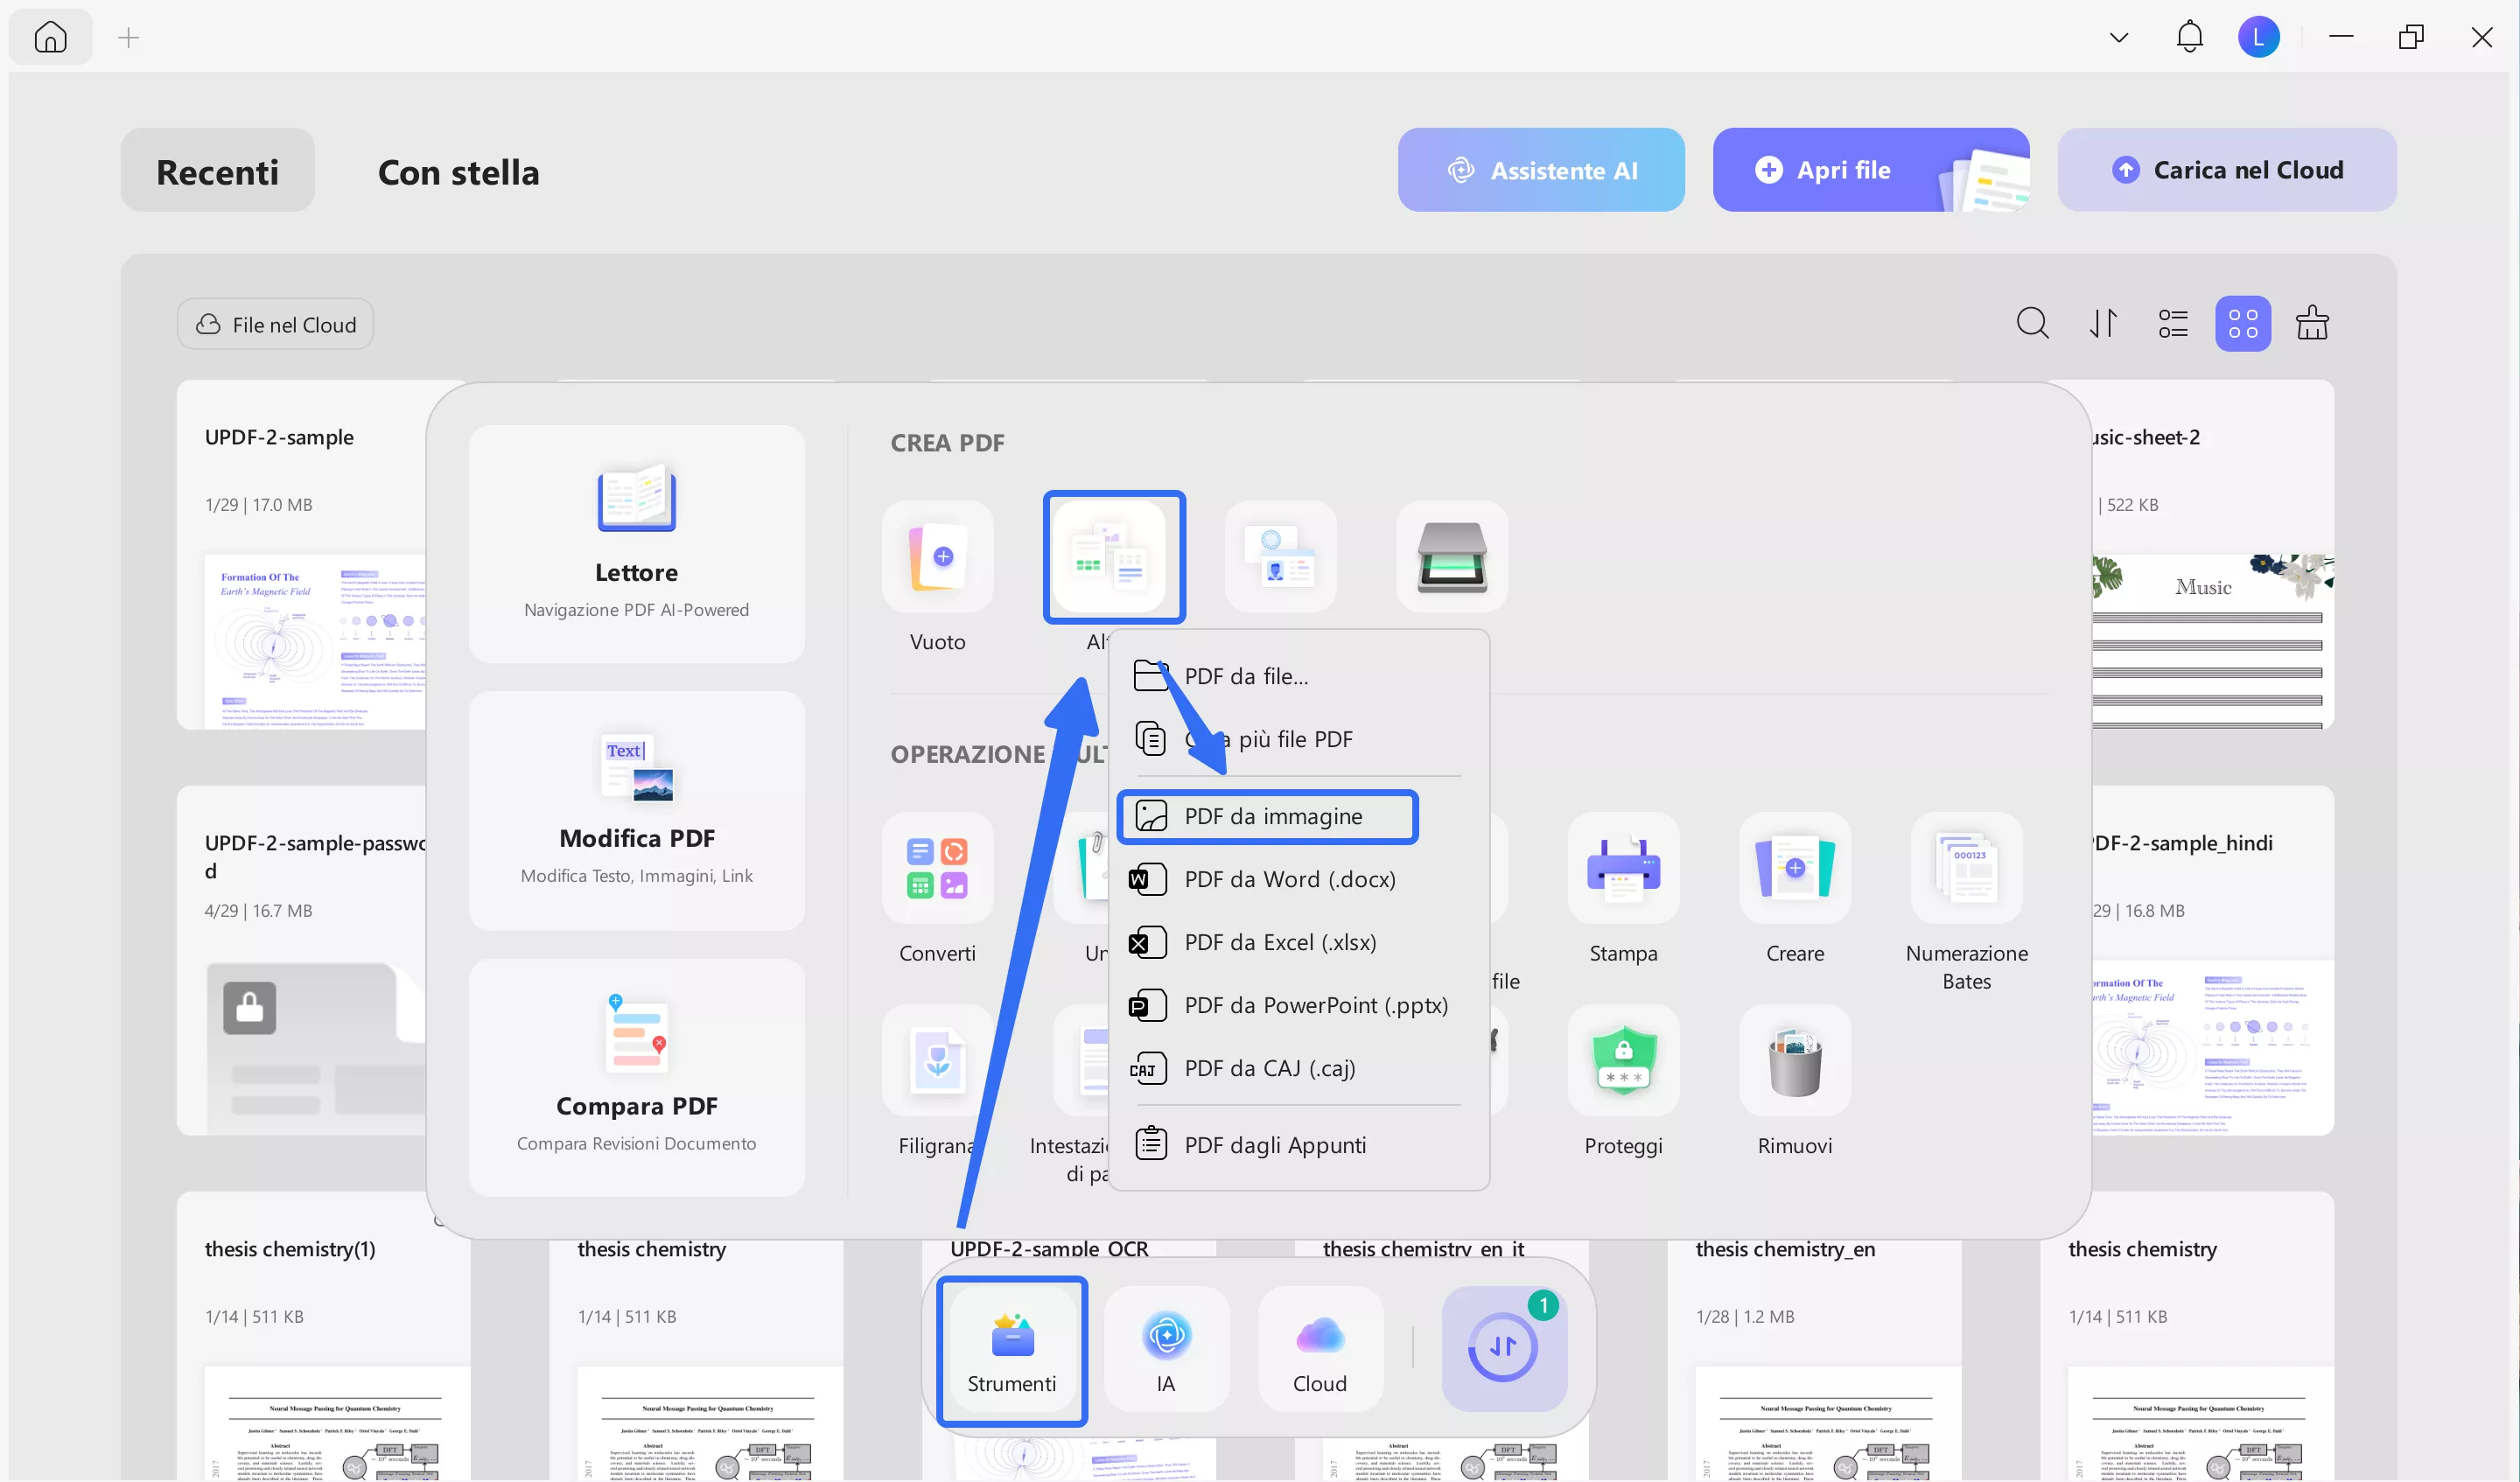Select the Proteggi tool
The height and width of the screenshot is (1482, 2520).
coord(1622,1060)
